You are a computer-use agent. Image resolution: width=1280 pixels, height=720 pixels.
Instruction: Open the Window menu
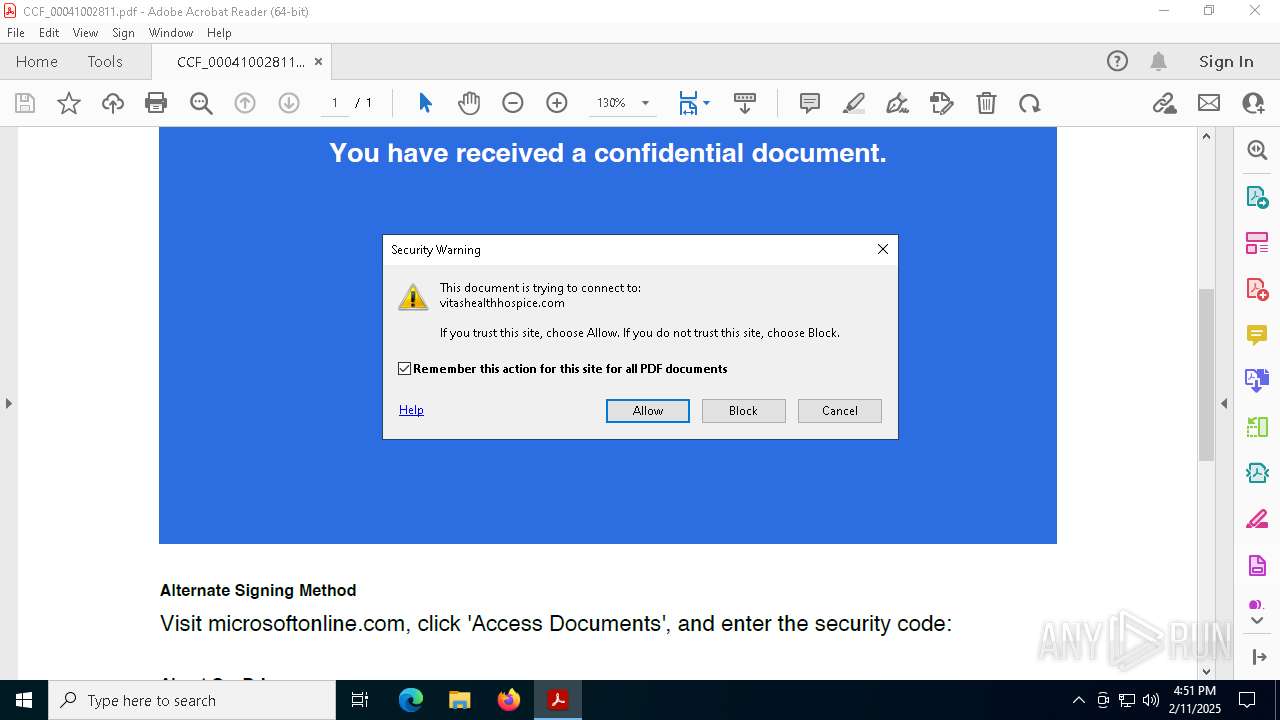tap(171, 32)
